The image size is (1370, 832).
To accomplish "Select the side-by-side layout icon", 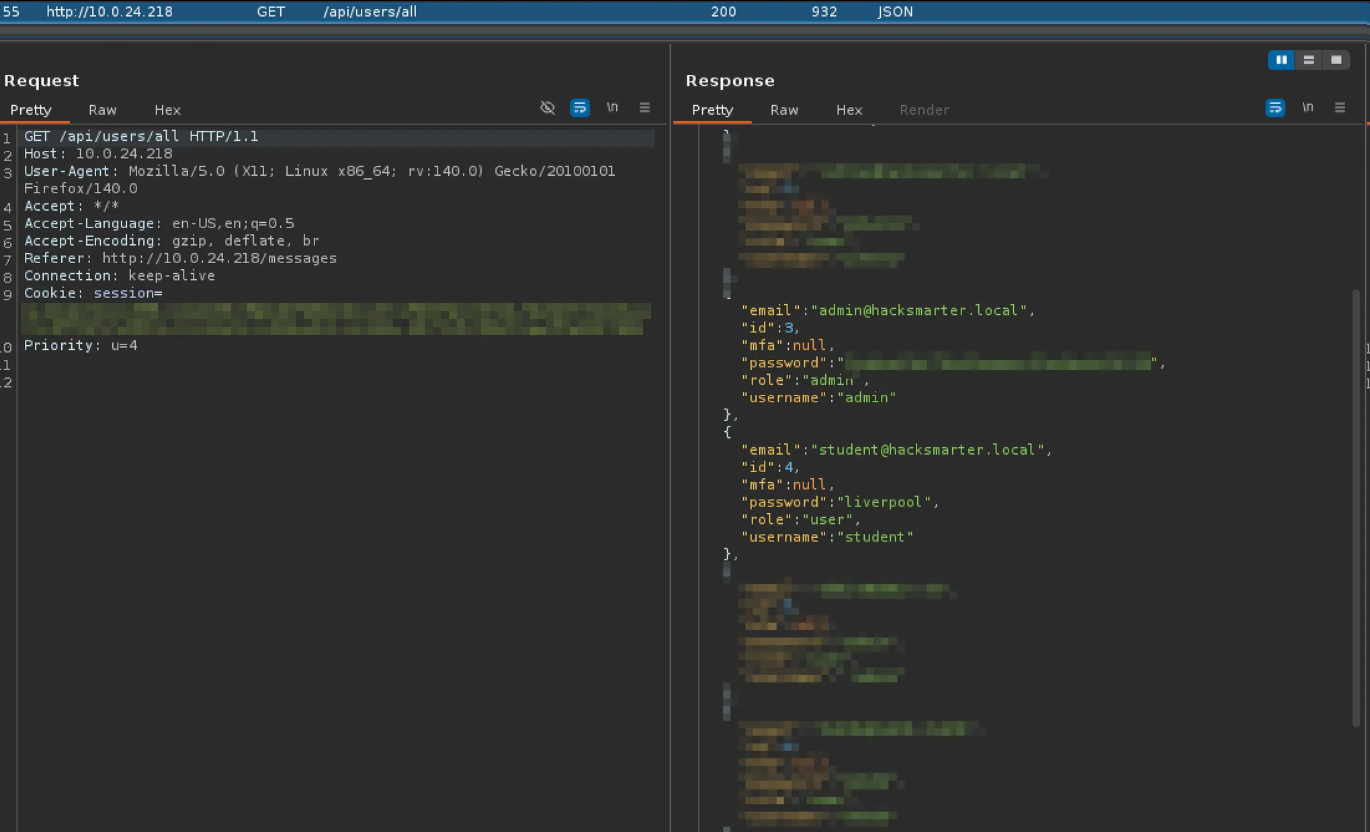I will click(1281, 60).
